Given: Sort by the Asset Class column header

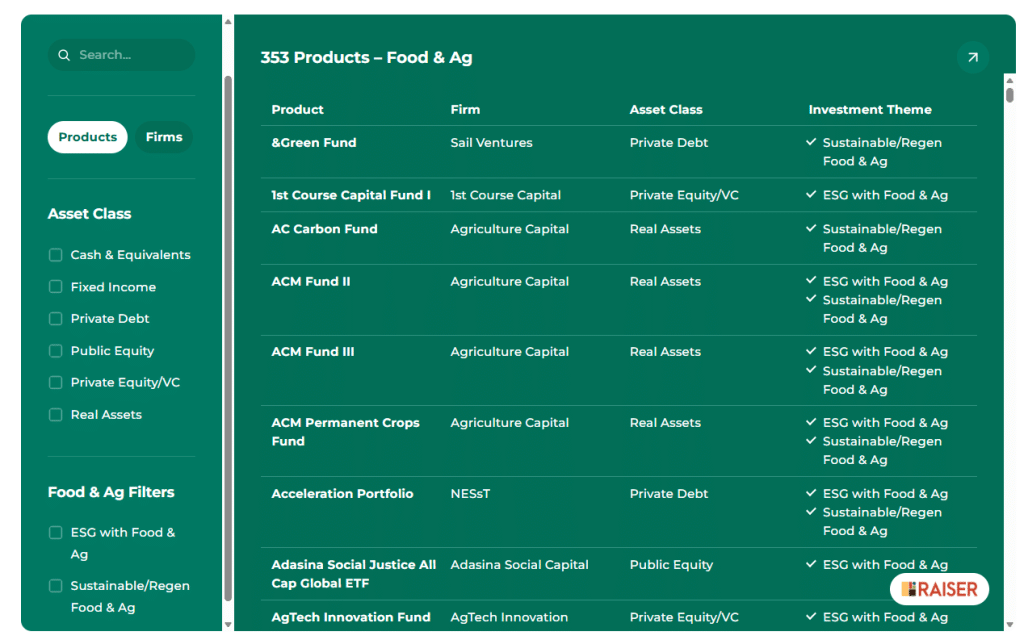Looking at the screenshot, I should (666, 110).
